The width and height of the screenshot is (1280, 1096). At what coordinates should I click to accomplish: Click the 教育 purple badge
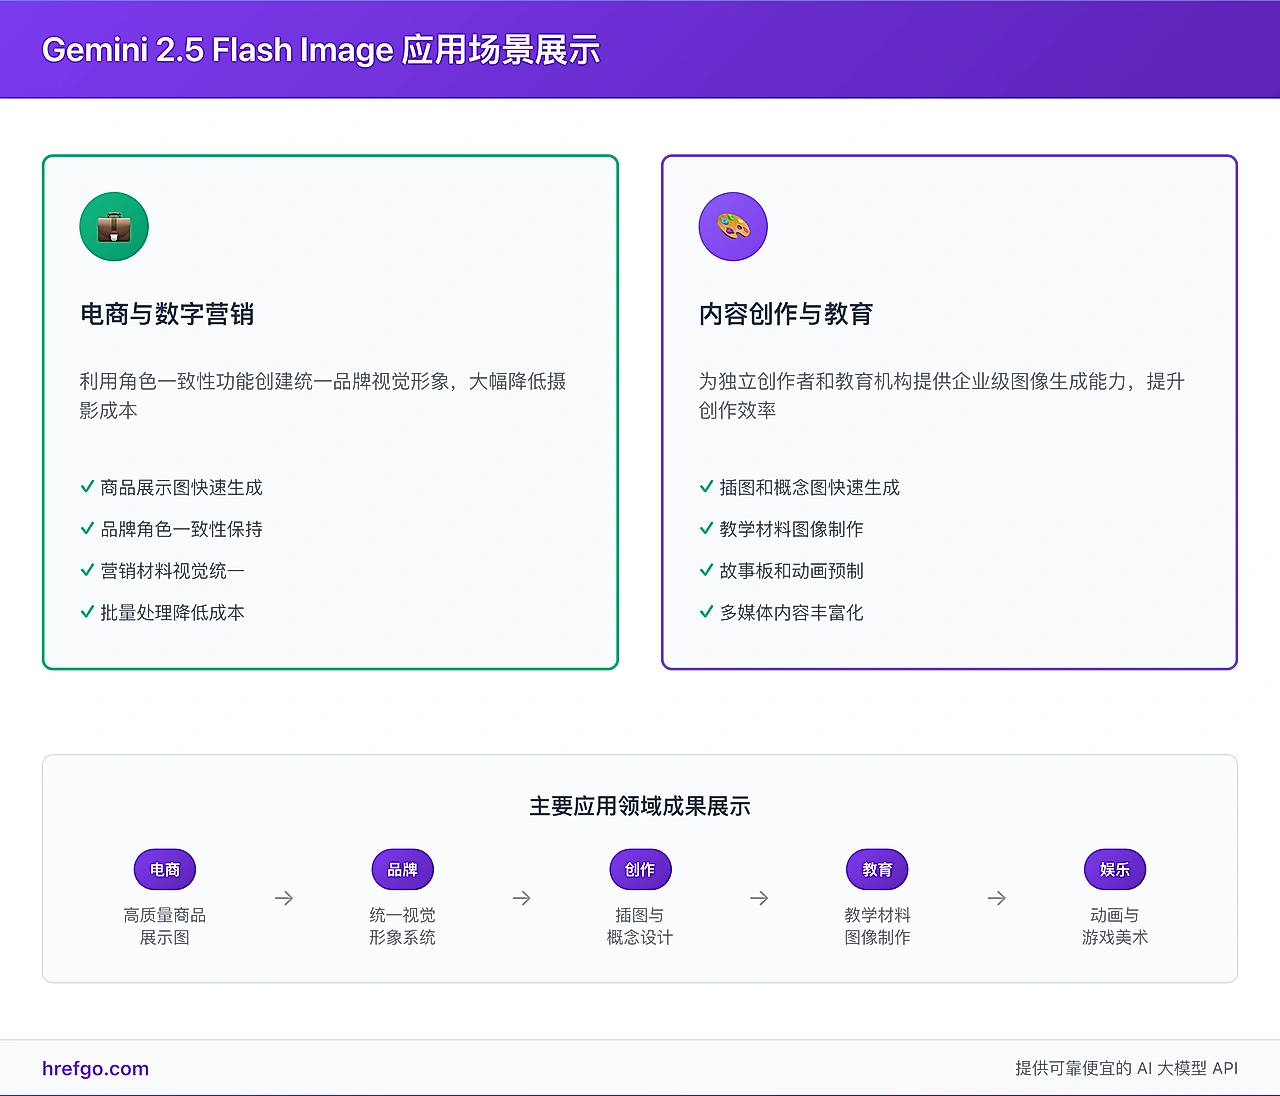tap(877, 870)
